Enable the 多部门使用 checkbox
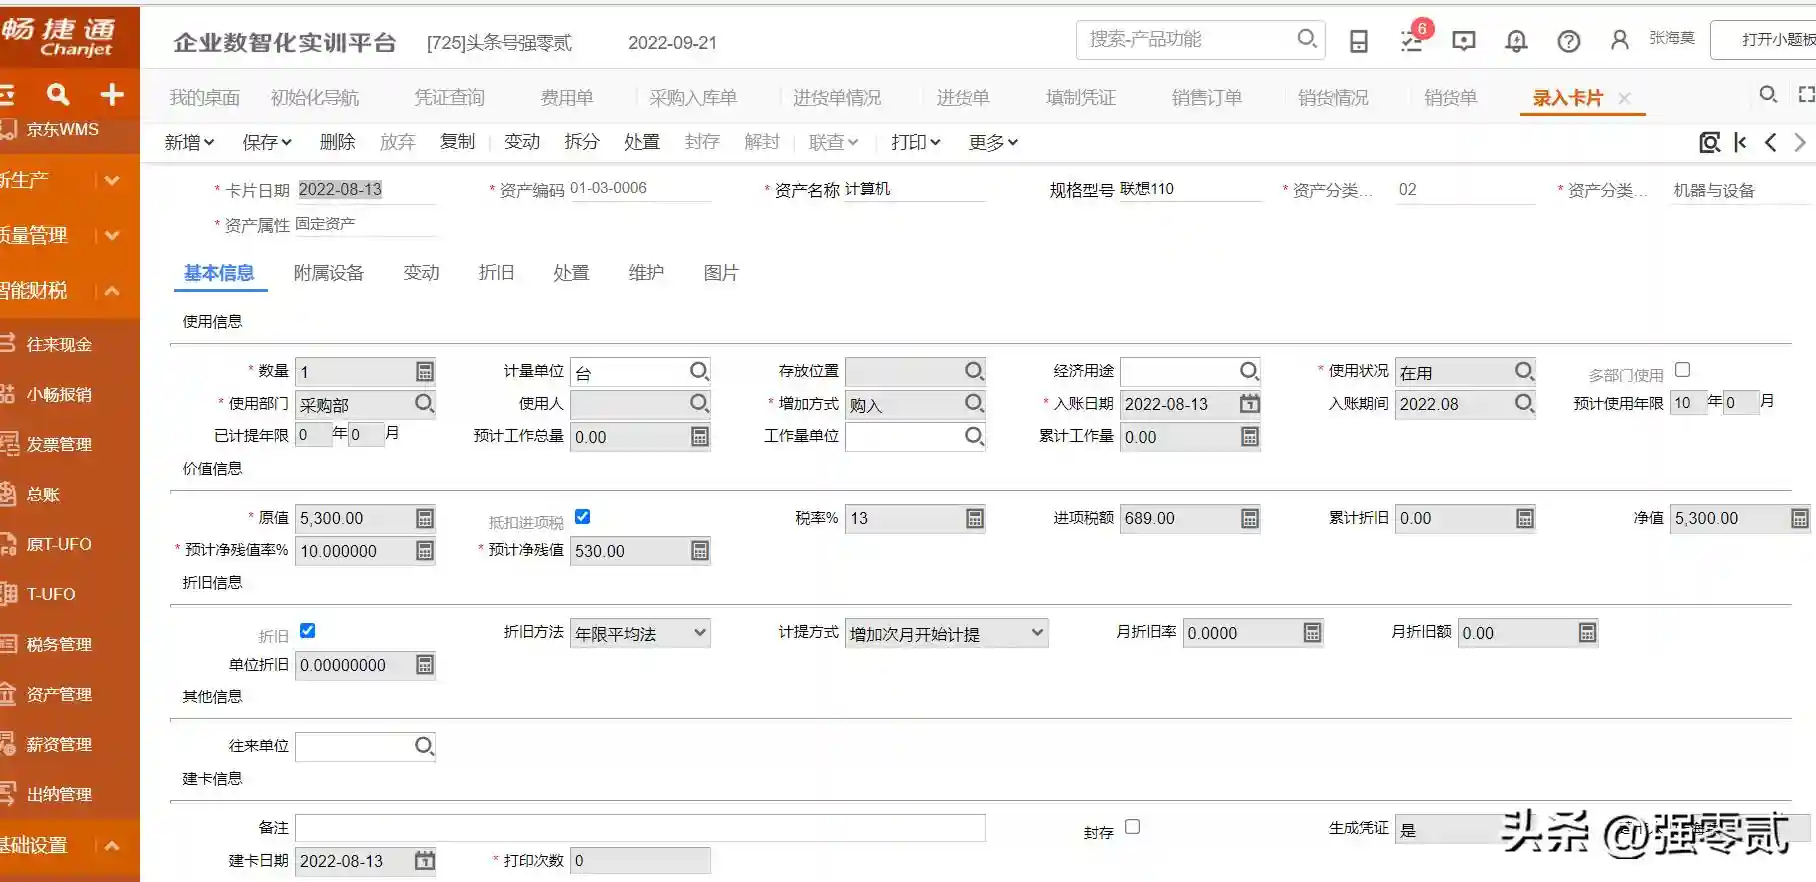This screenshot has width=1816, height=882. click(x=1682, y=370)
